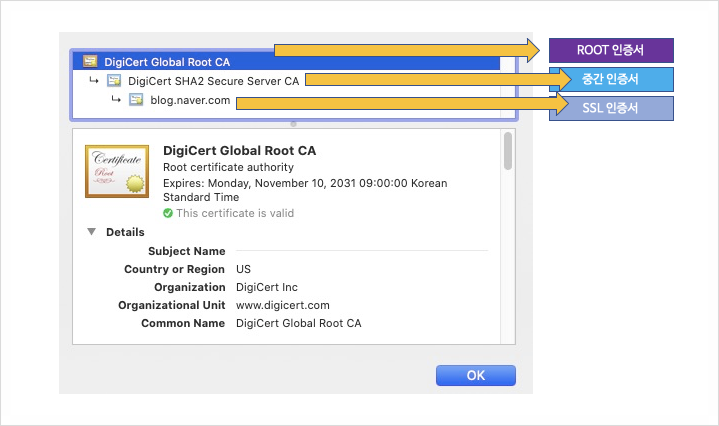Click 'This certificate is valid' text
Viewport: 719px width, 426px height.
(235, 213)
